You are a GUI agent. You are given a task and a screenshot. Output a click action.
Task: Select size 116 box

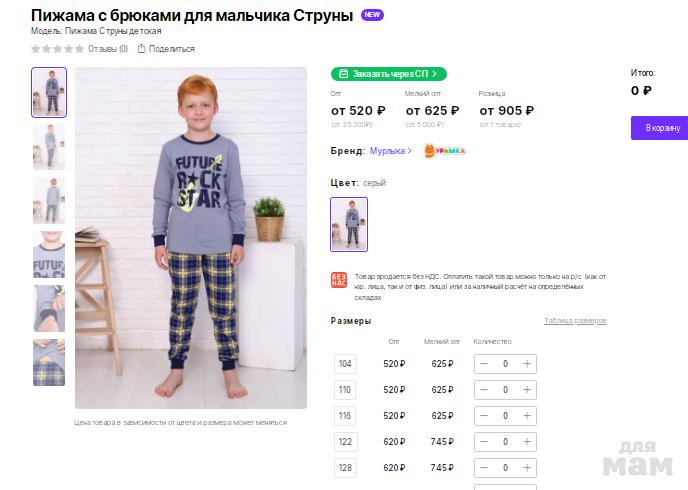(345, 416)
